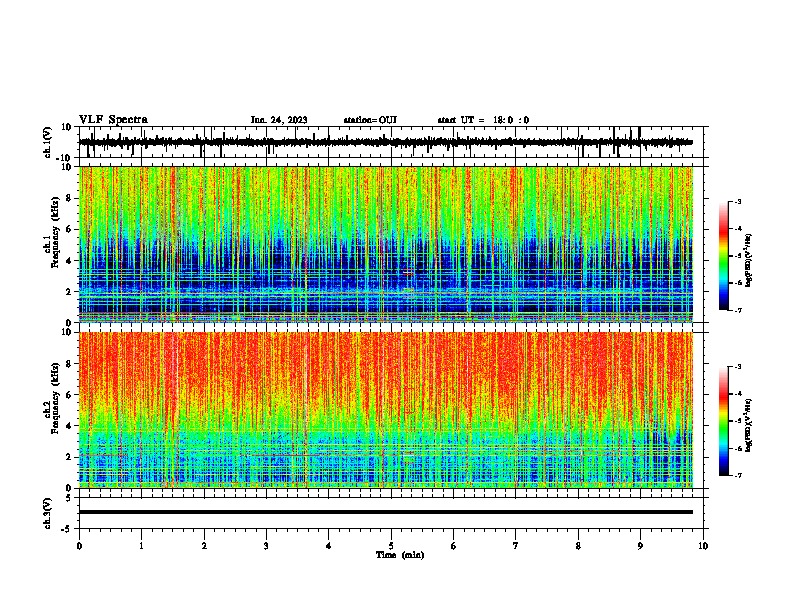Click the "Jan. 24, 2023" date label

tap(279, 120)
